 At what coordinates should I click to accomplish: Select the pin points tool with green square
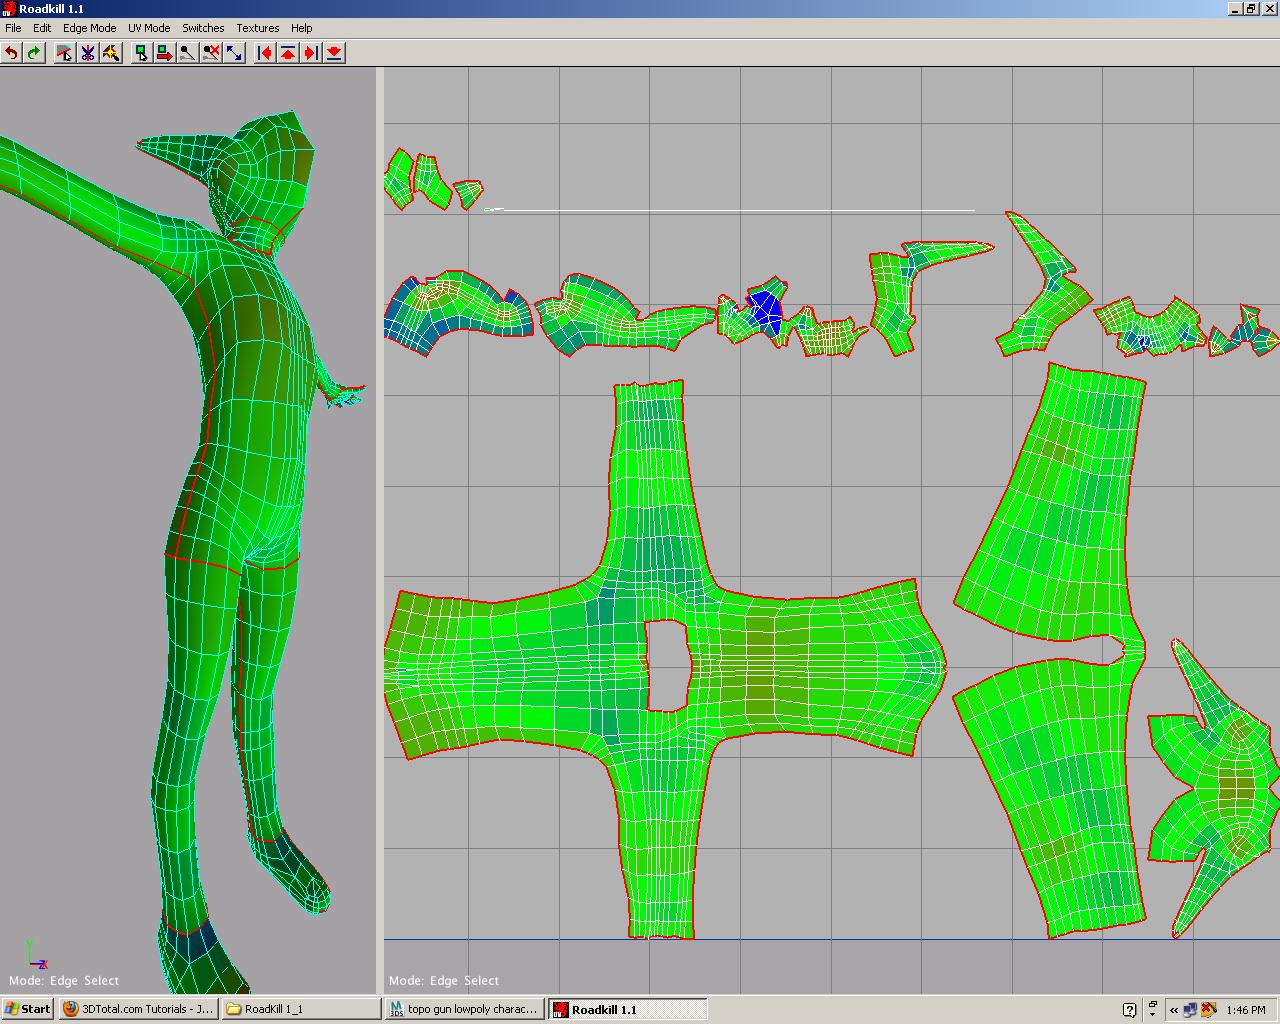(x=140, y=54)
